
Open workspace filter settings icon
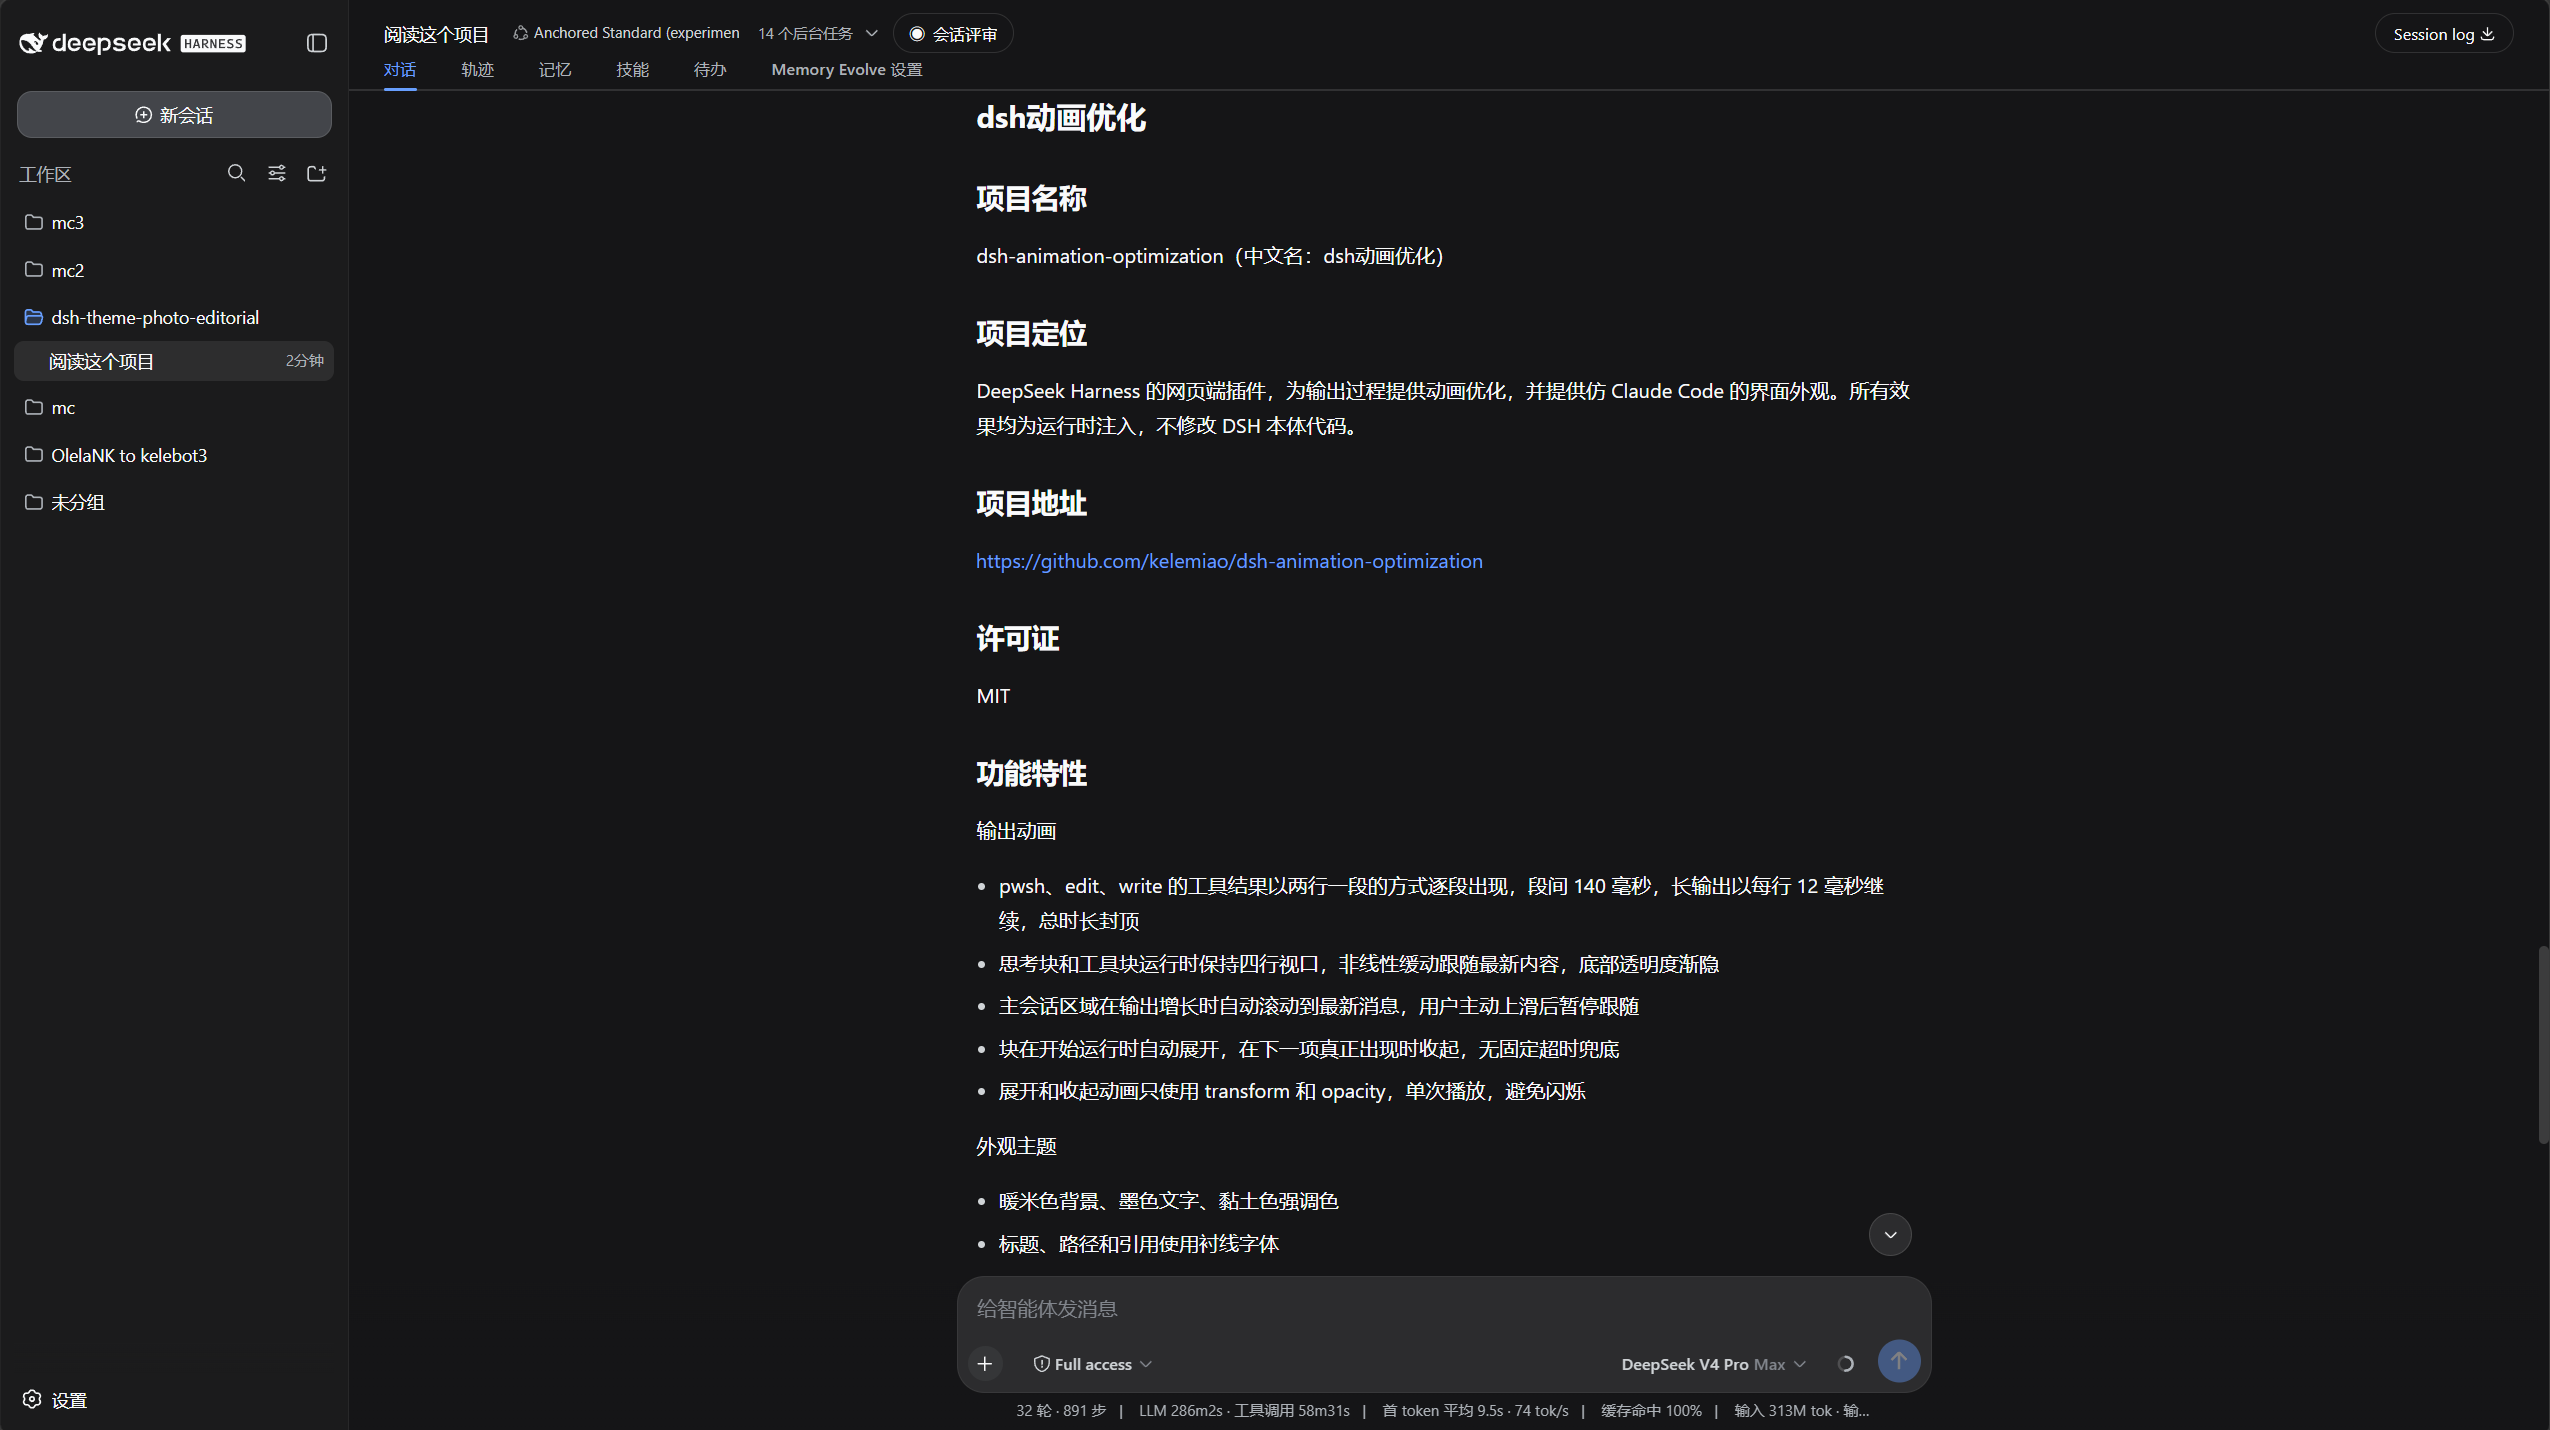pyautogui.click(x=277, y=173)
